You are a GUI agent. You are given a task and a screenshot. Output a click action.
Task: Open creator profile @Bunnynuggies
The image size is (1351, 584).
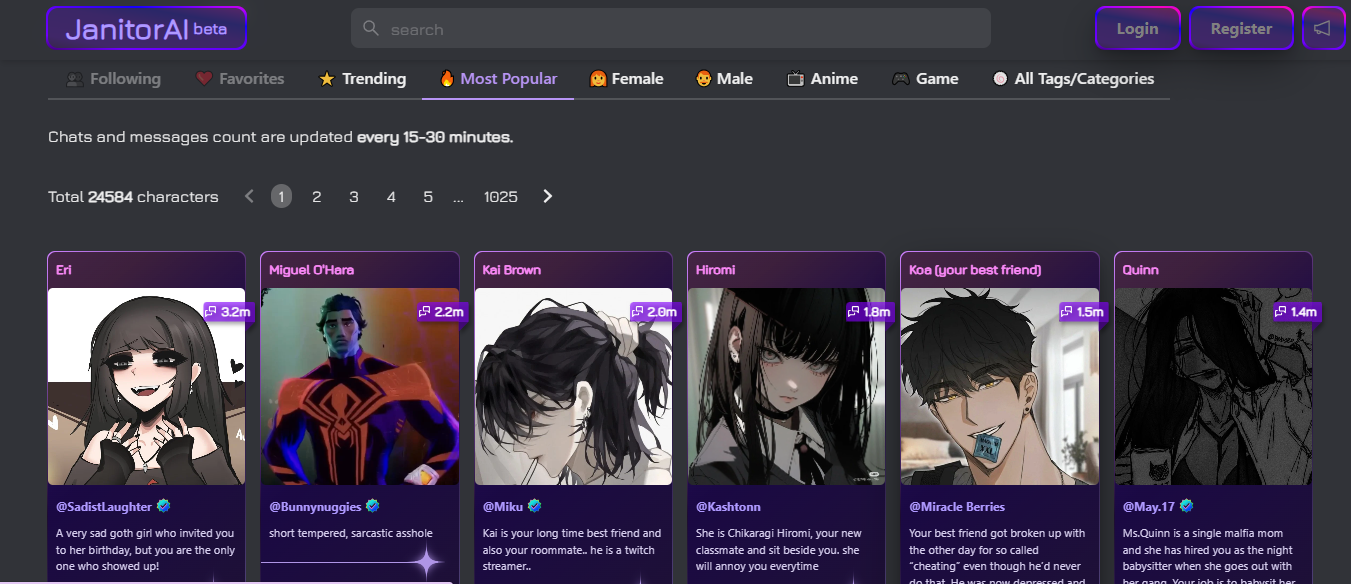(316, 507)
